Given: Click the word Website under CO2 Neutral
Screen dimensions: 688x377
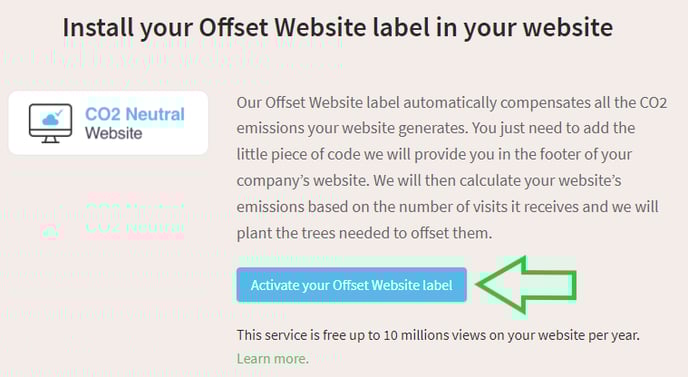Looking at the screenshot, I should [x=114, y=133].
